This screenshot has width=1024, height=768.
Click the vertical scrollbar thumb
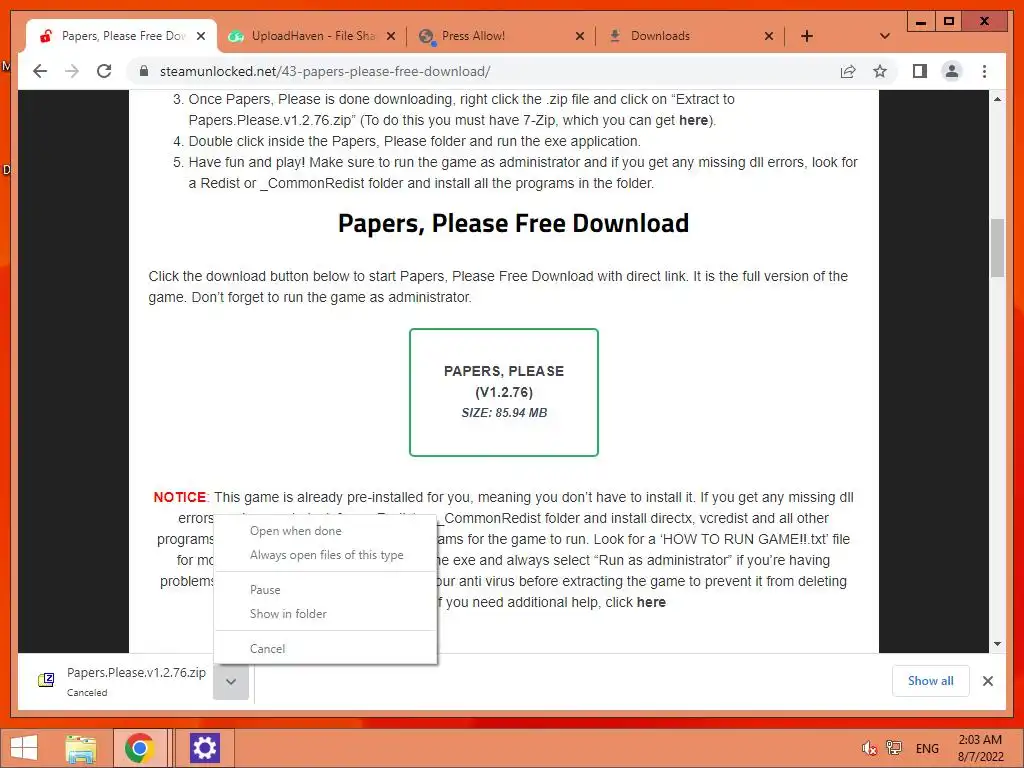pyautogui.click(x=997, y=248)
